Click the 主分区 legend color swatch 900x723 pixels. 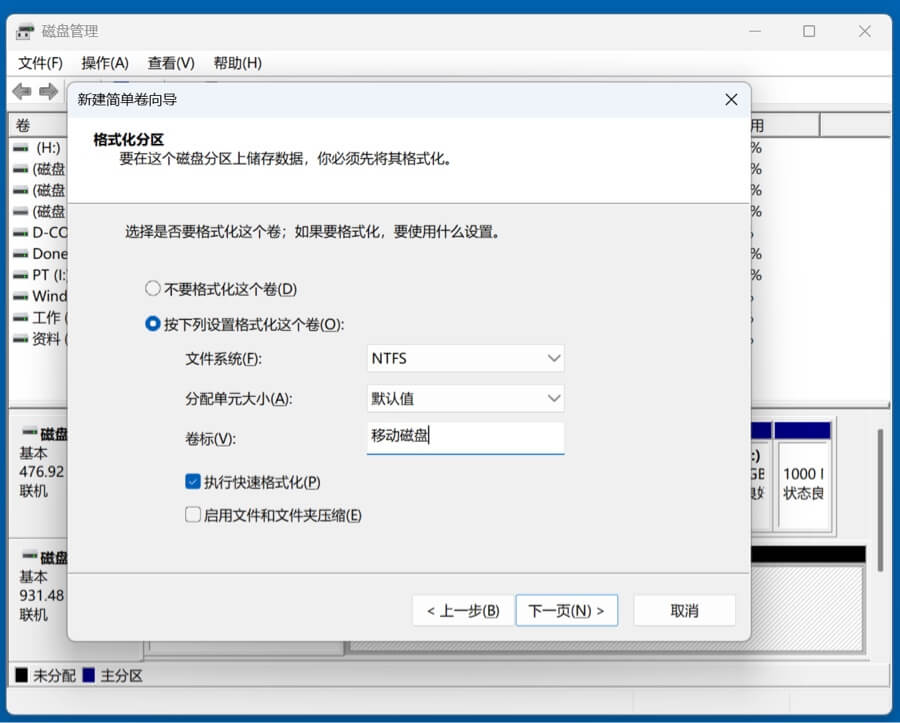88,676
